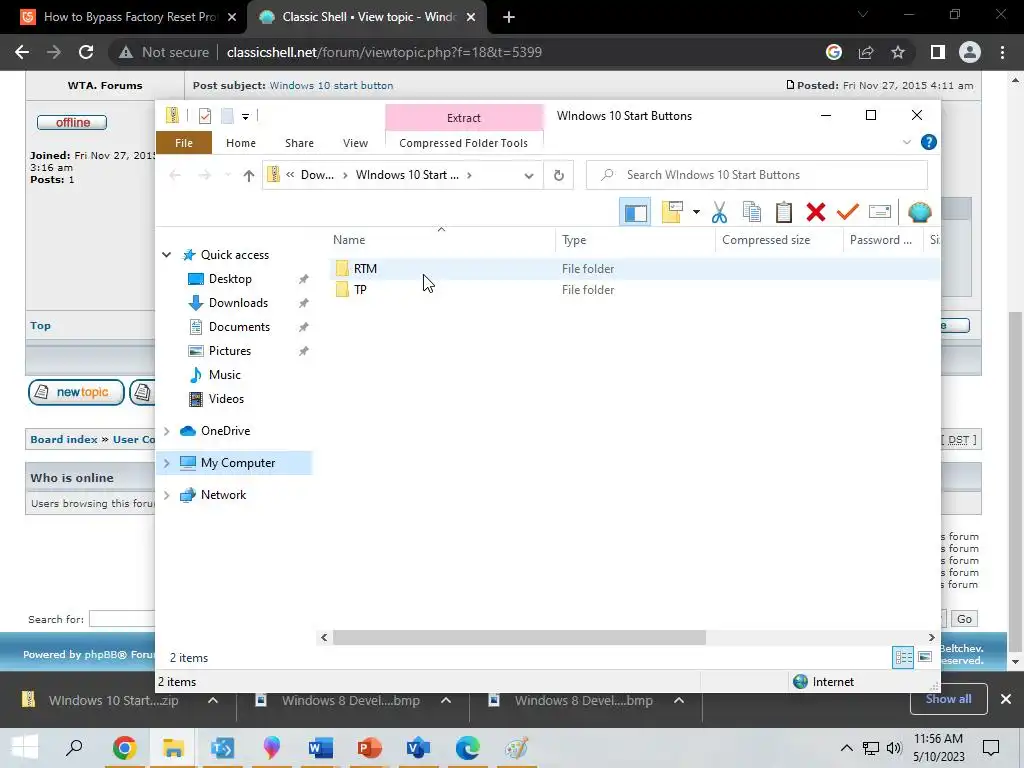Screen dimensions: 1024x768
Task: Select Documents in the navigation pane
Action: (239, 327)
